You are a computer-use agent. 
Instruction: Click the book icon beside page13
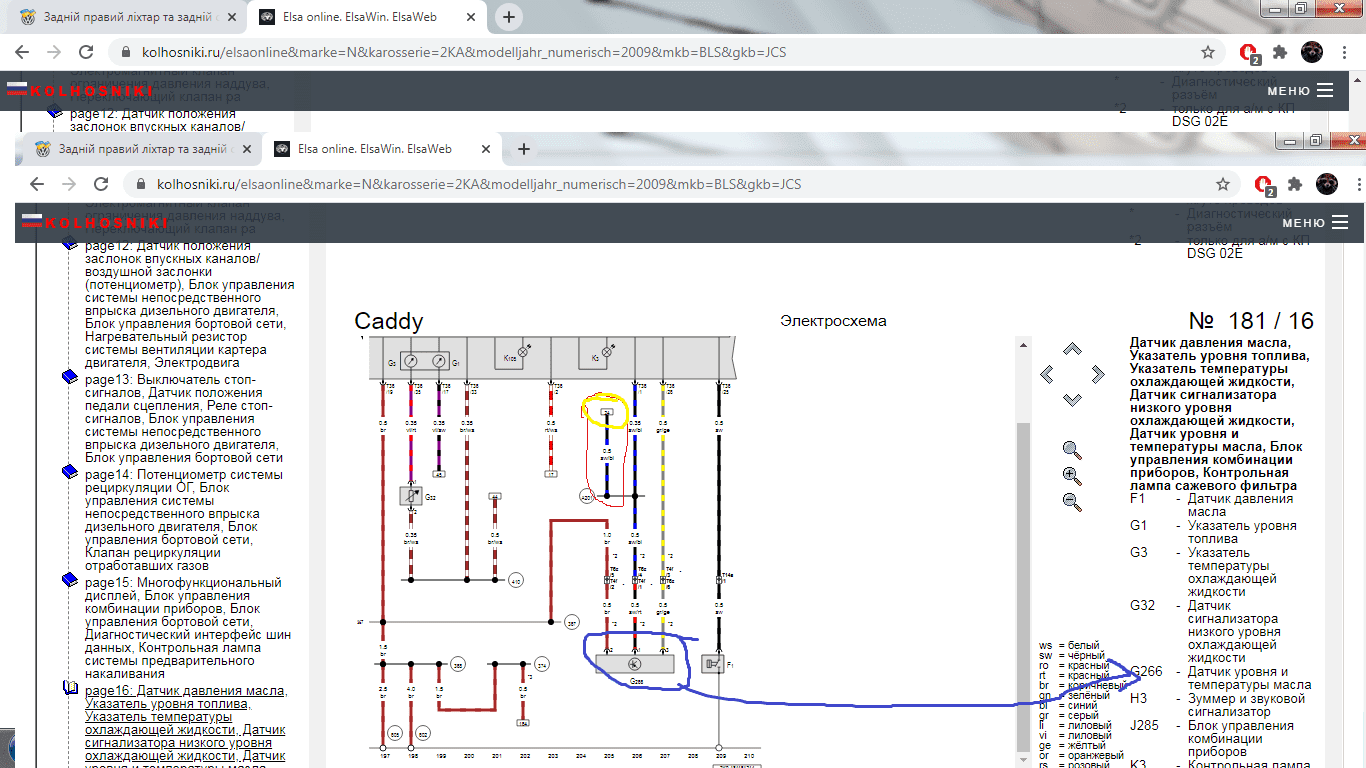[x=69, y=377]
